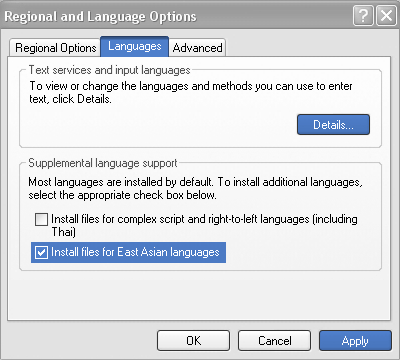Viewport: 400px width, 360px height.
Task: Confirm settings with the OK button
Action: click(193, 341)
